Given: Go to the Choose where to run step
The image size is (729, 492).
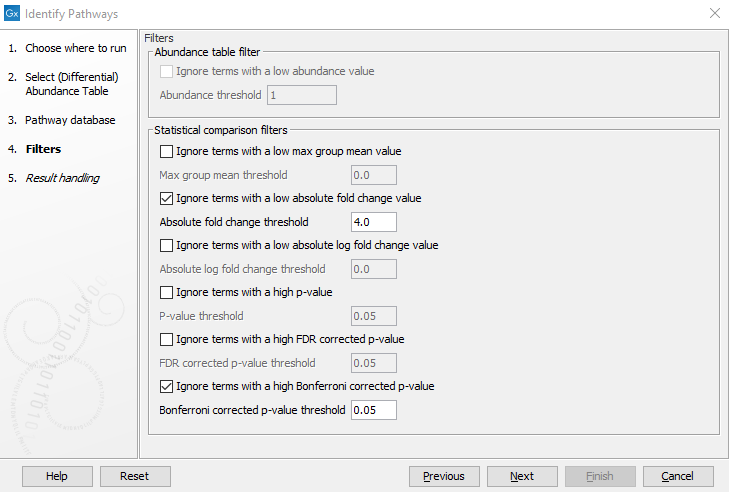Looking at the screenshot, I should click(x=75, y=48).
